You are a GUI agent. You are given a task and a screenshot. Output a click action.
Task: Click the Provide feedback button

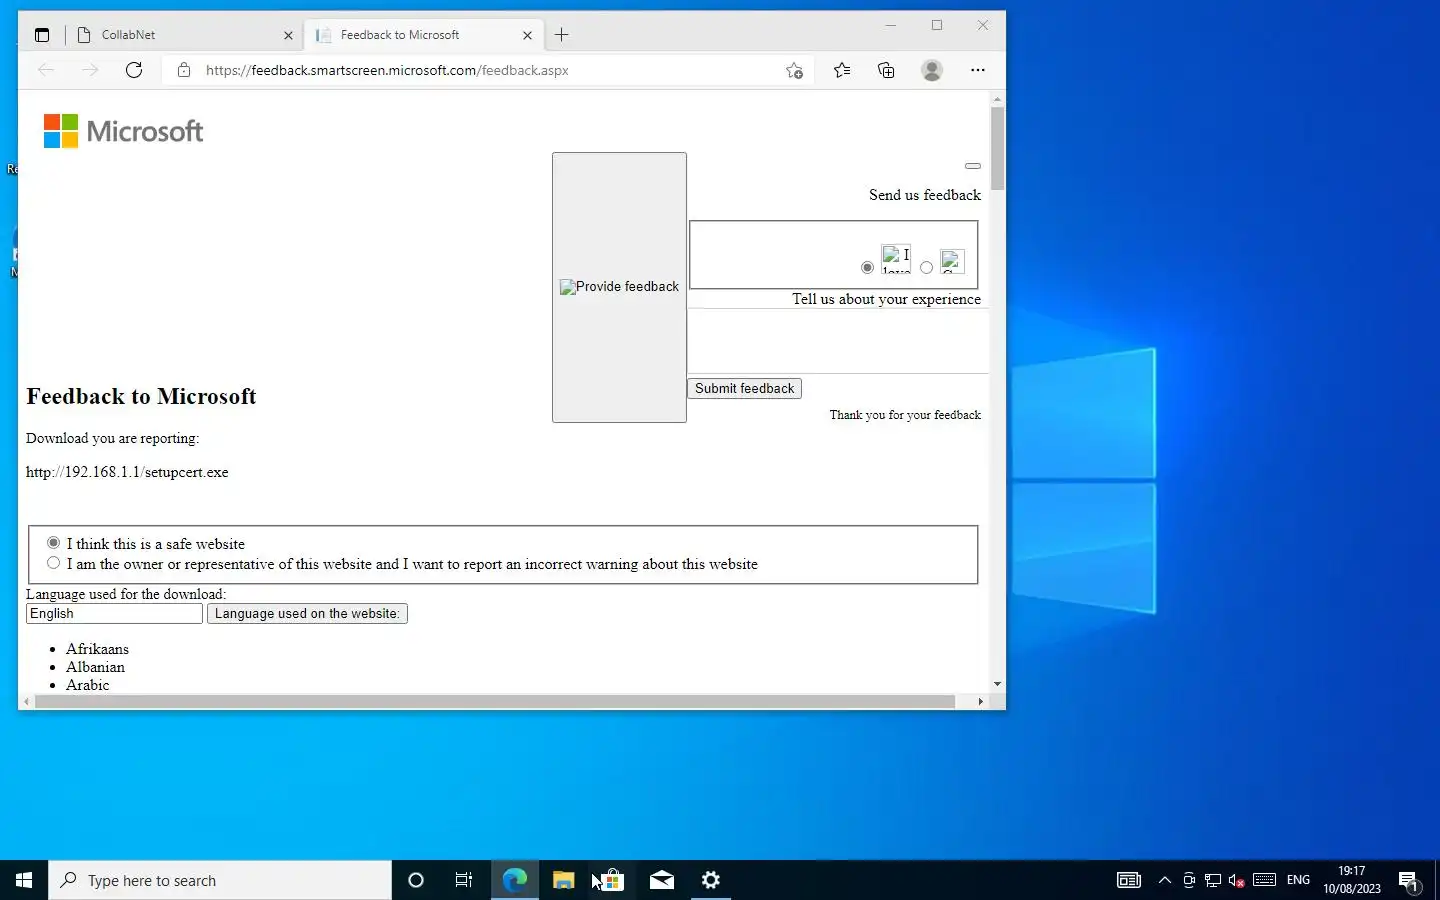[x=619, y=287]
